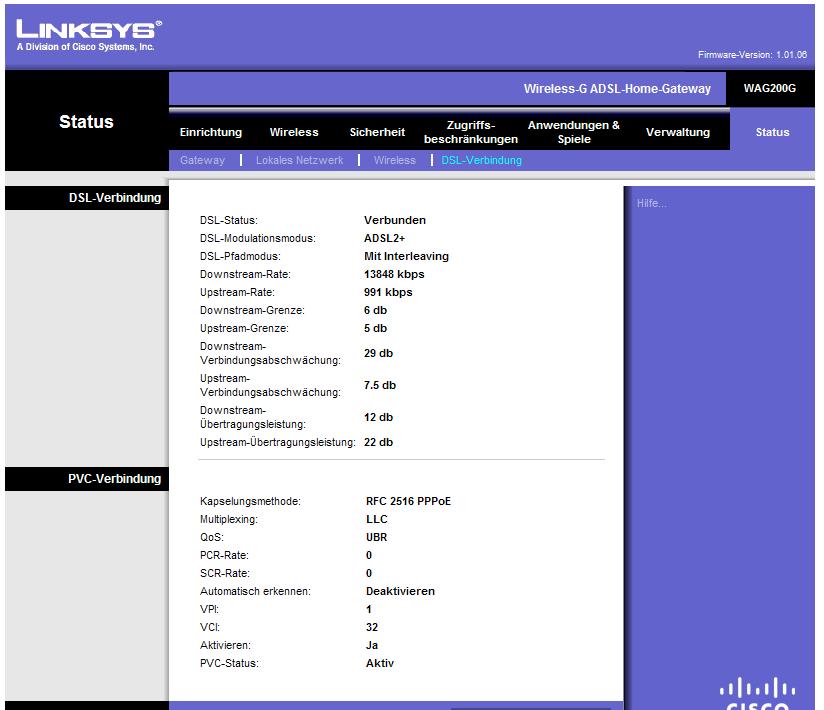Switch to the Wireless main navigation tab
The width and height of the screenshot is (824, 710).
point(294,132)
